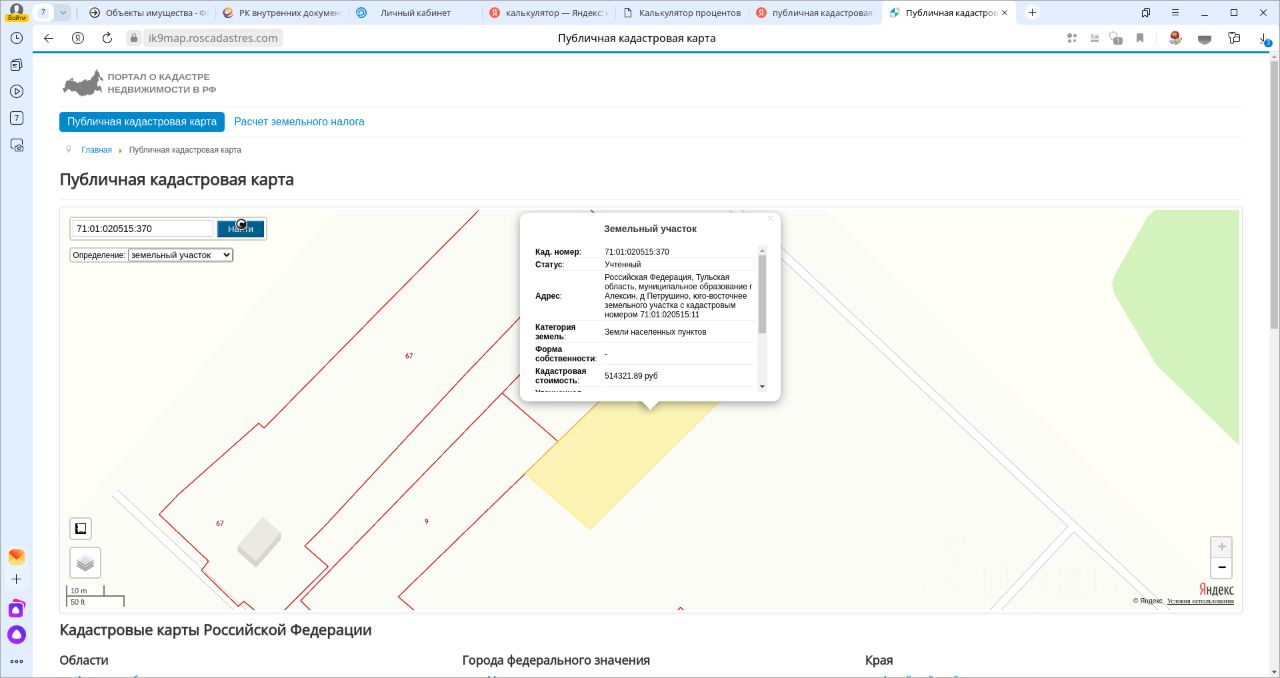
Task: Click the Края heading
Action: [x=879, y=660]
